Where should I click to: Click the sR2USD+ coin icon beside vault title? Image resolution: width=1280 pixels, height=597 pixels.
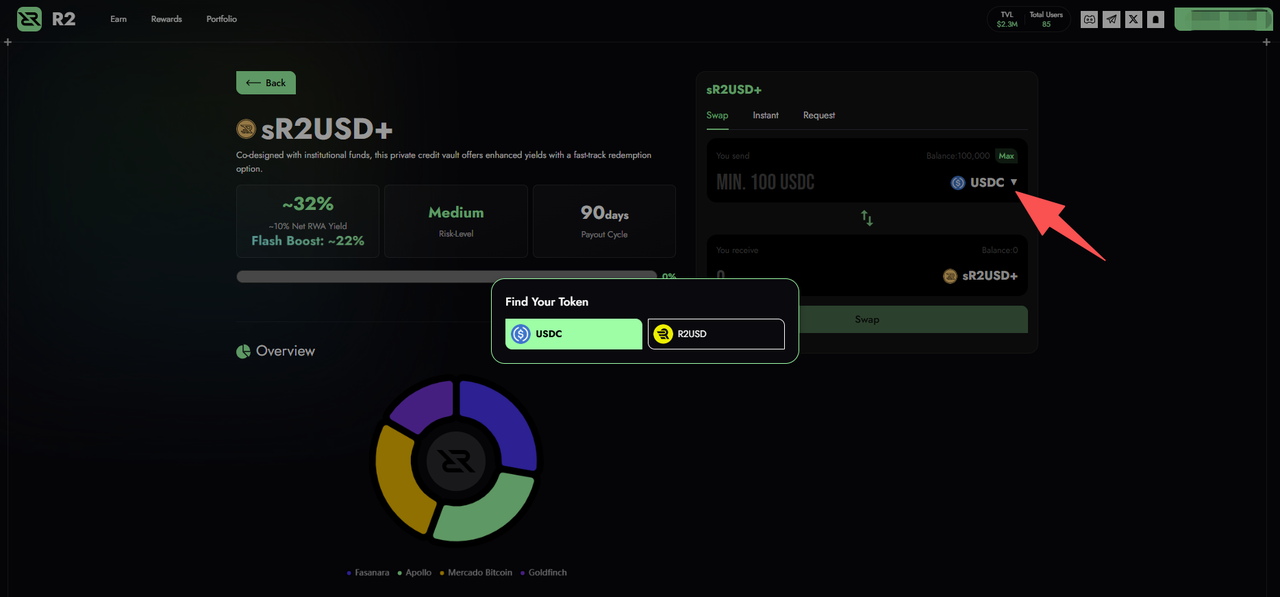pos(246,129)
